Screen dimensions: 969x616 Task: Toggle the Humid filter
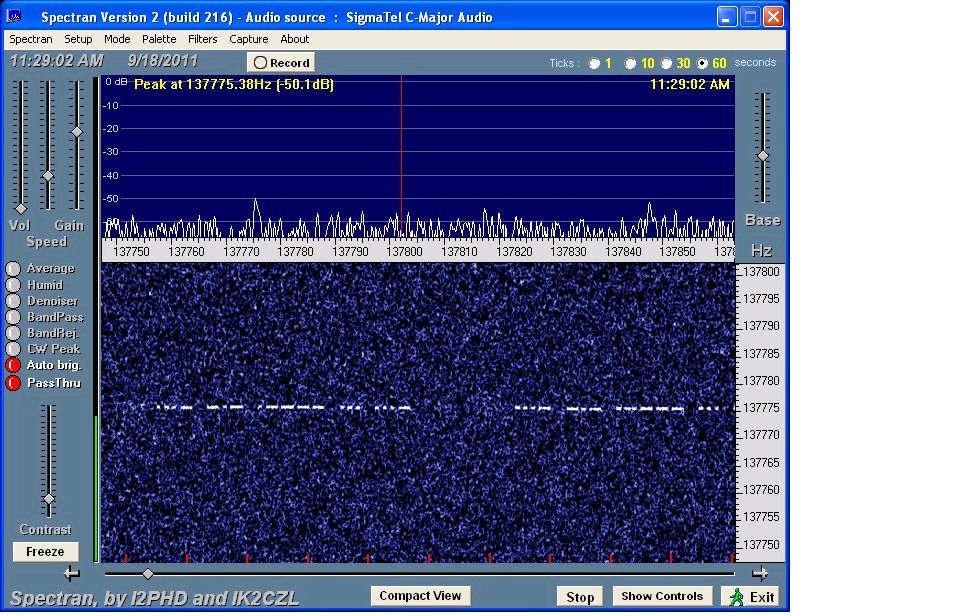[13, 285]
